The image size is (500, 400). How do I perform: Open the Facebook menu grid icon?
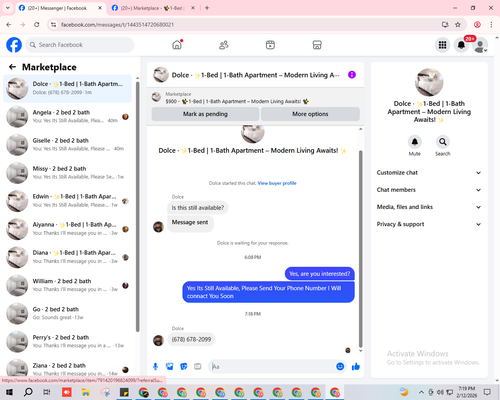point(443,45)
